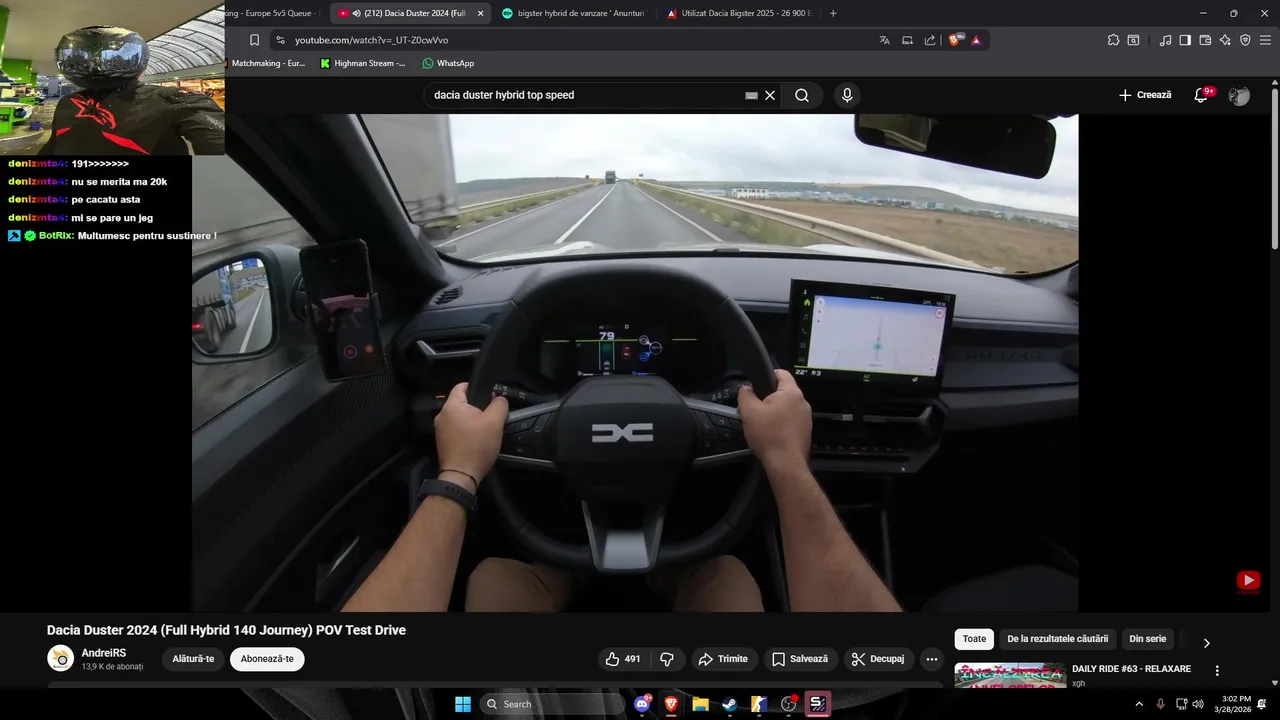Open Discord from the taskbar

click(642, 704)
